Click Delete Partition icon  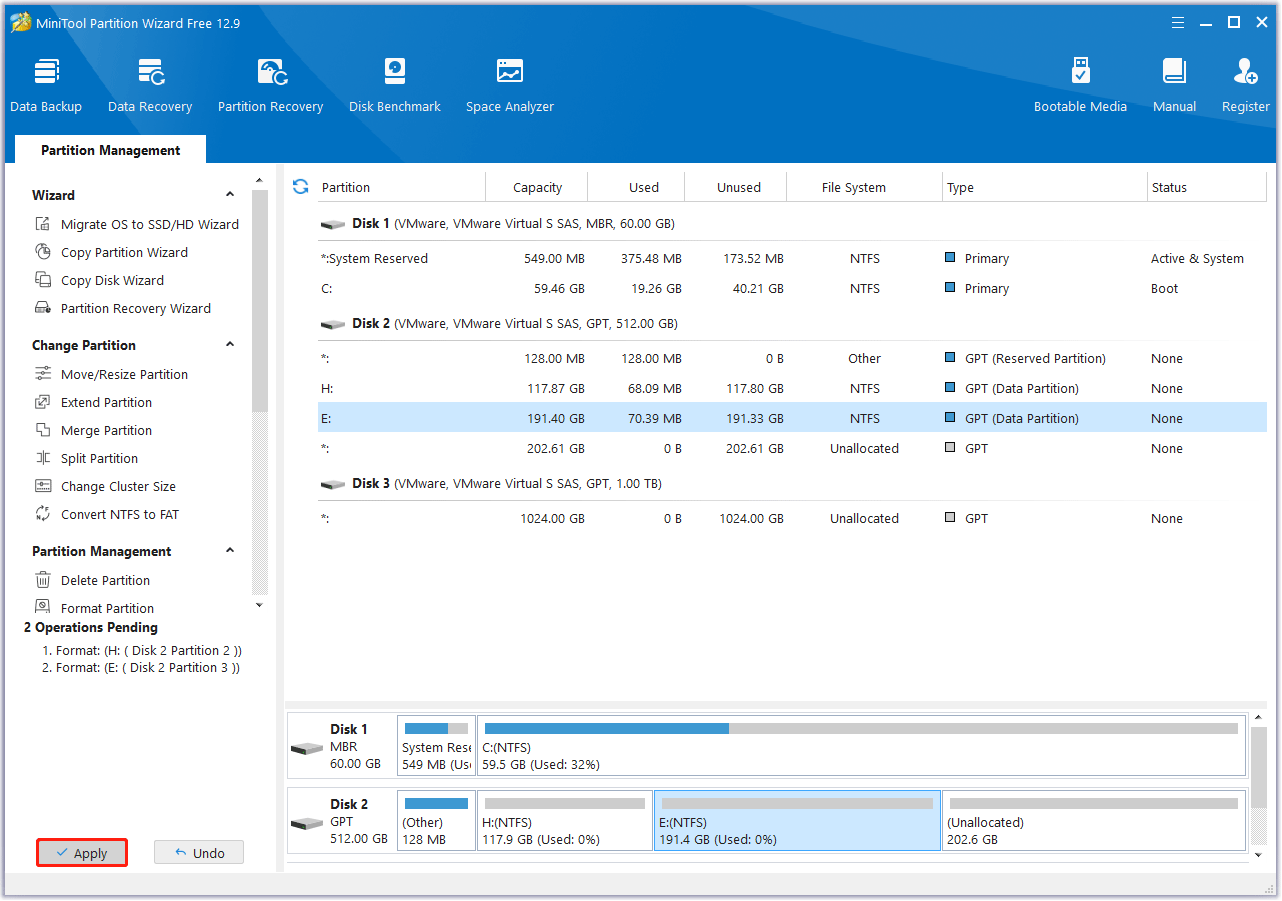(x=43, y=580)
